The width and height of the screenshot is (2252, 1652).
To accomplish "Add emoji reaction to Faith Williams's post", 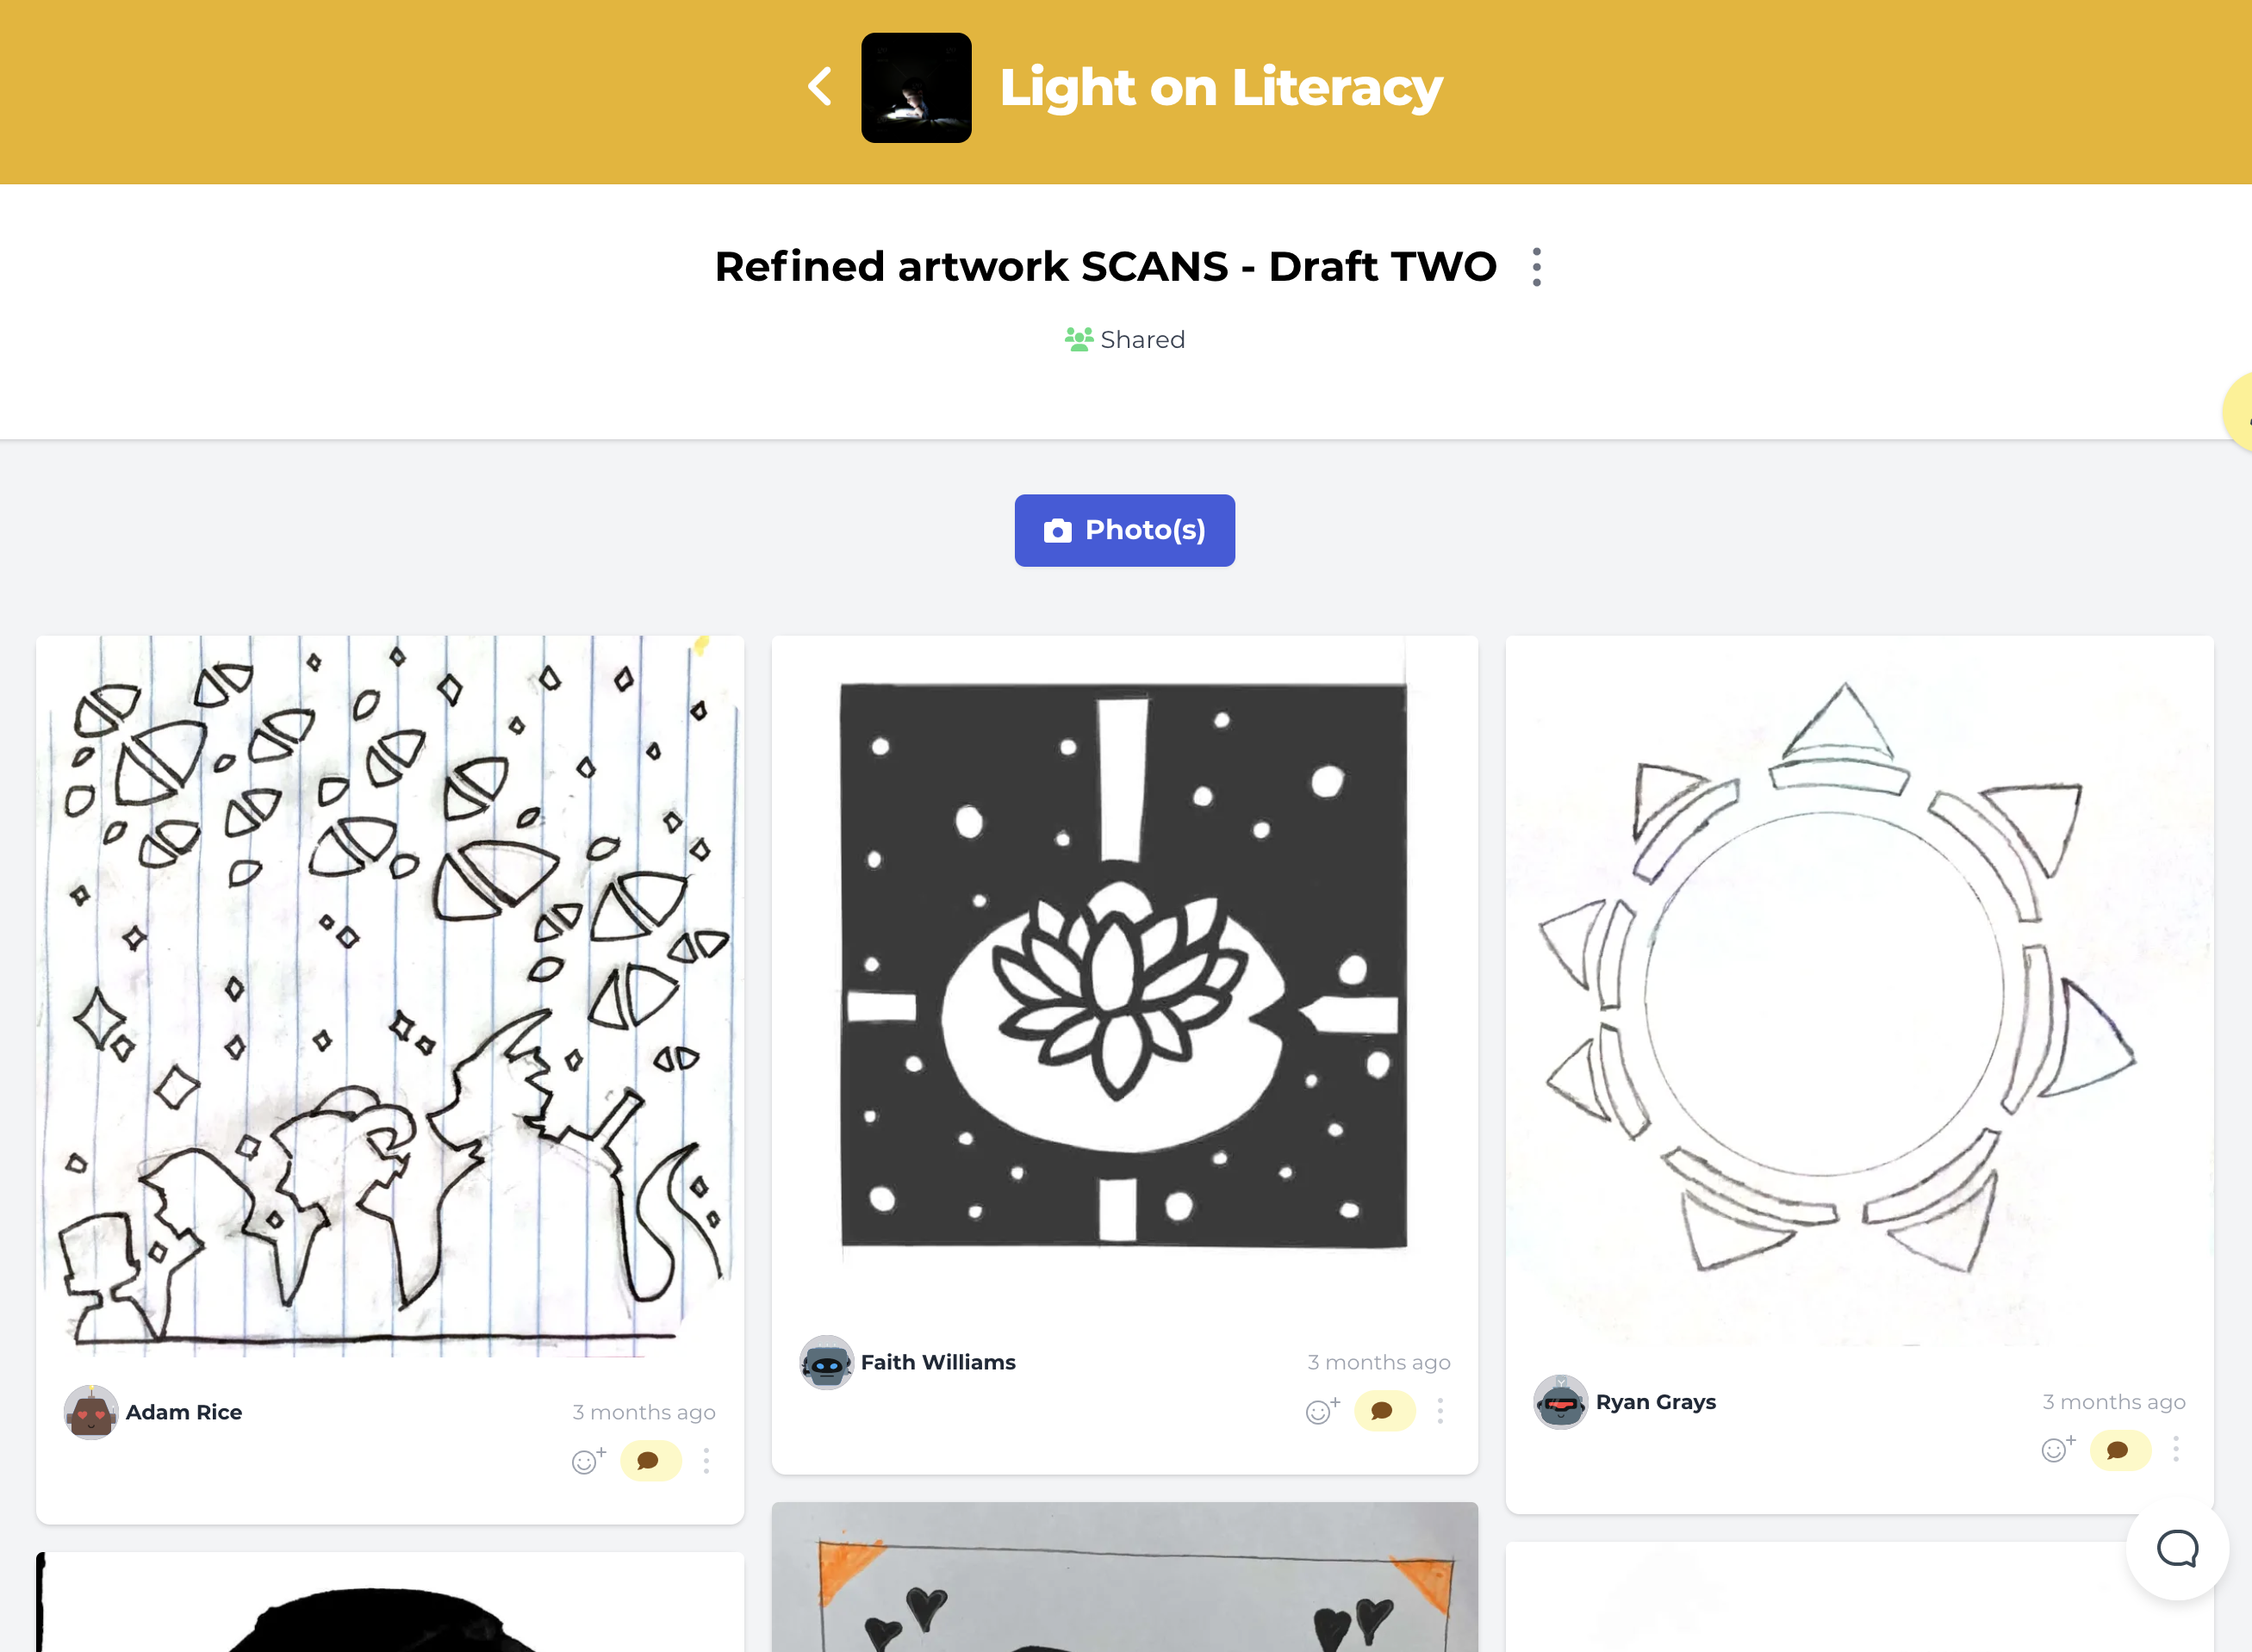I will (x=1322, y=1411).
